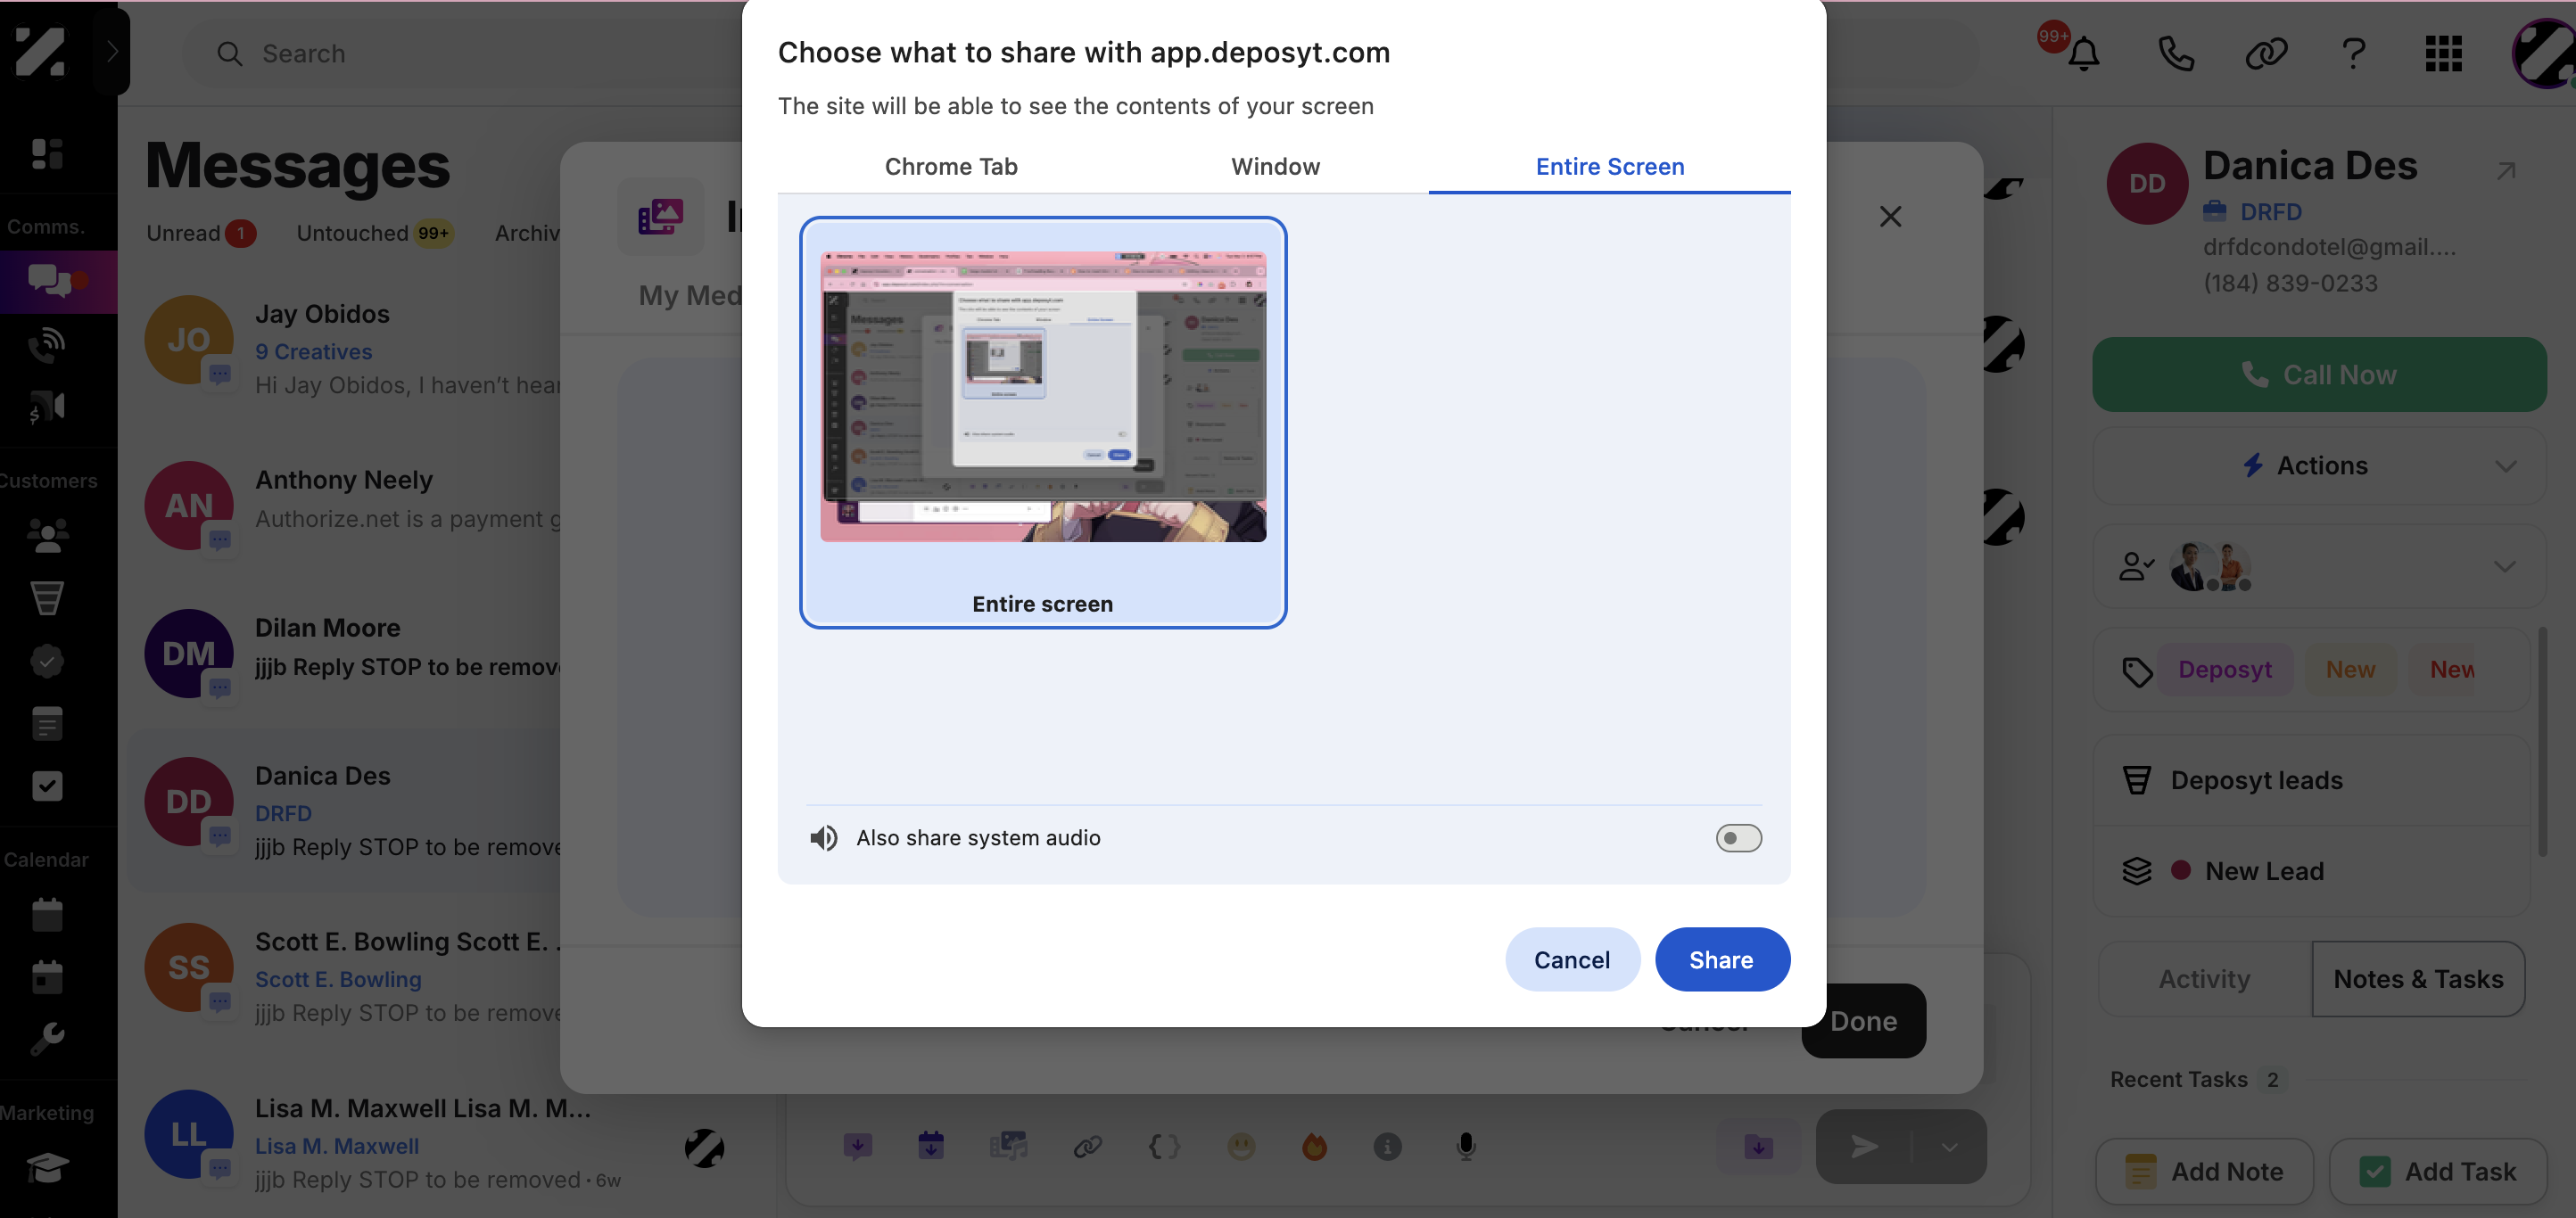Open the dashboard icon in sidebar
Image resolution: width=2576 pixels, height=1218 pixels.
[47, 153]
